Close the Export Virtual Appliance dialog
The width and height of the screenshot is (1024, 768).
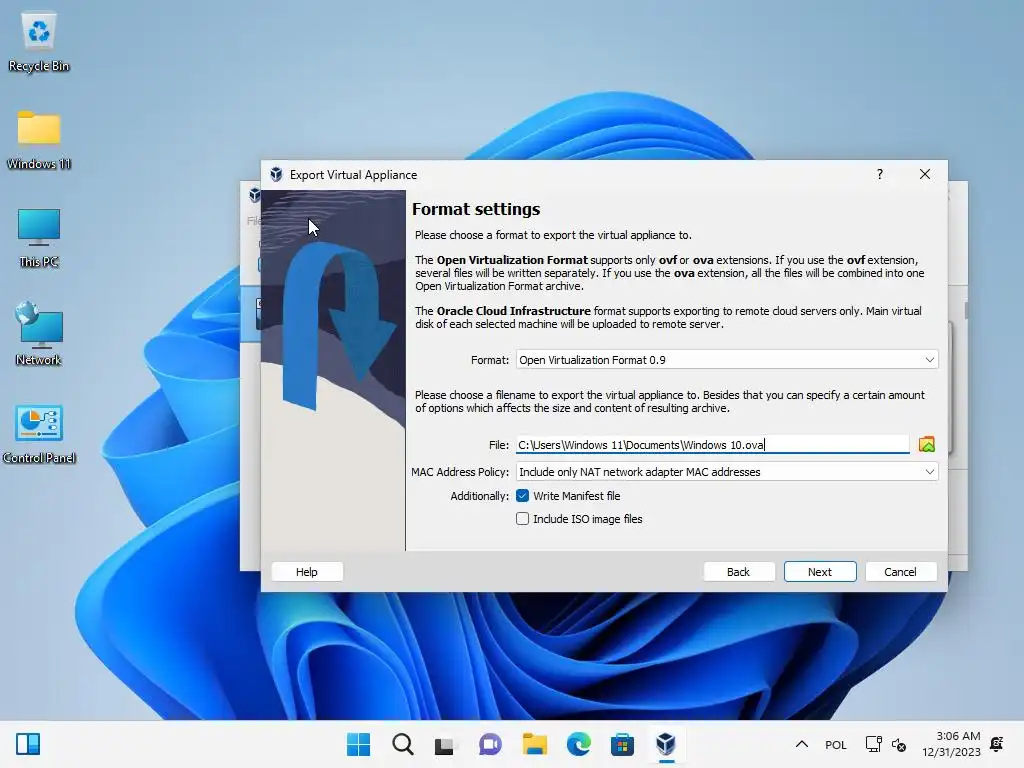pyautogui.click(x=925, y=174)
